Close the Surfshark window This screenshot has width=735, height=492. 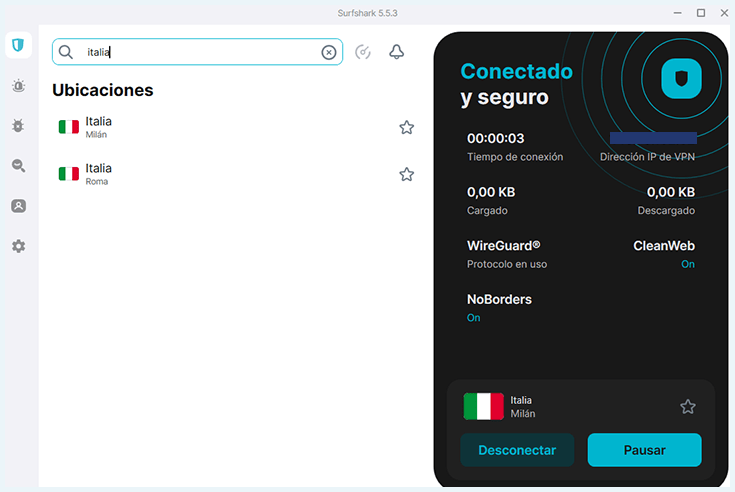tap(724, 13)
